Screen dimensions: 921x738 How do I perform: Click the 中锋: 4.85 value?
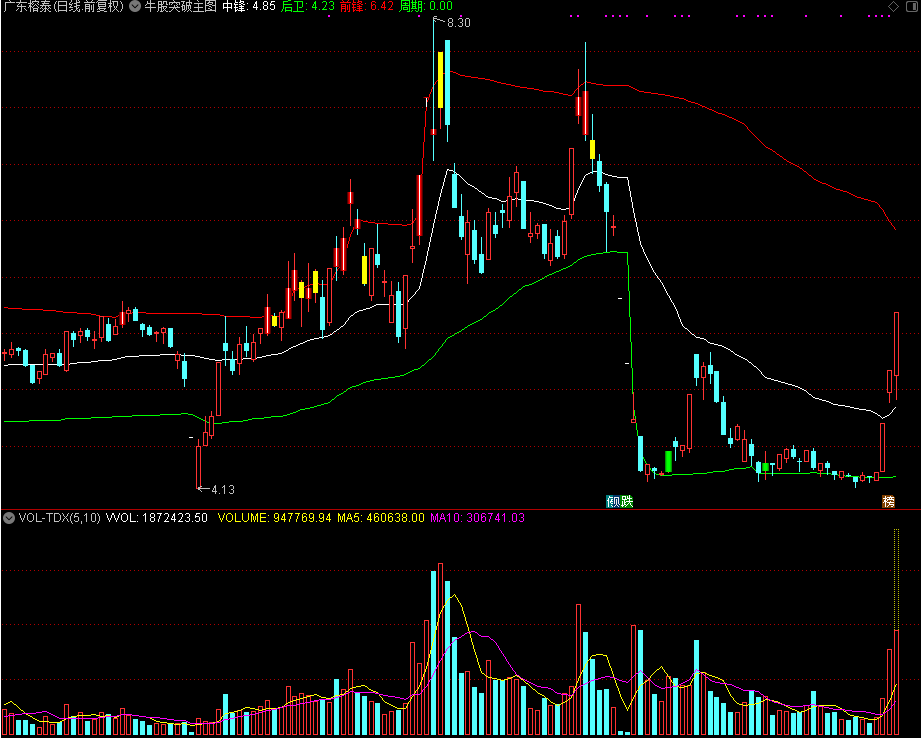click(249, 7)
